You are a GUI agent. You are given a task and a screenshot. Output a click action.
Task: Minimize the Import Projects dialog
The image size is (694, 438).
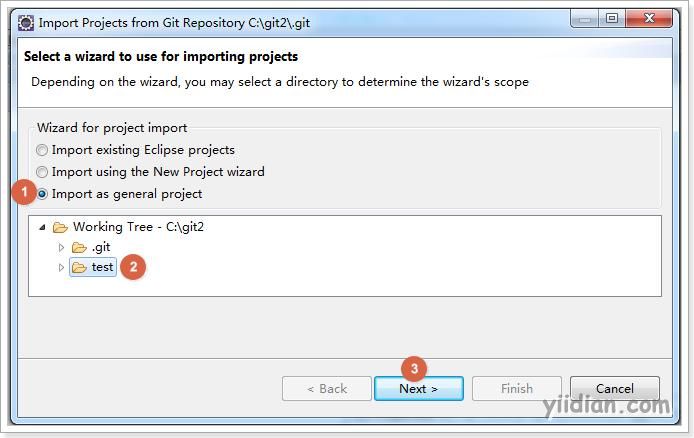[x=585, y=19]
